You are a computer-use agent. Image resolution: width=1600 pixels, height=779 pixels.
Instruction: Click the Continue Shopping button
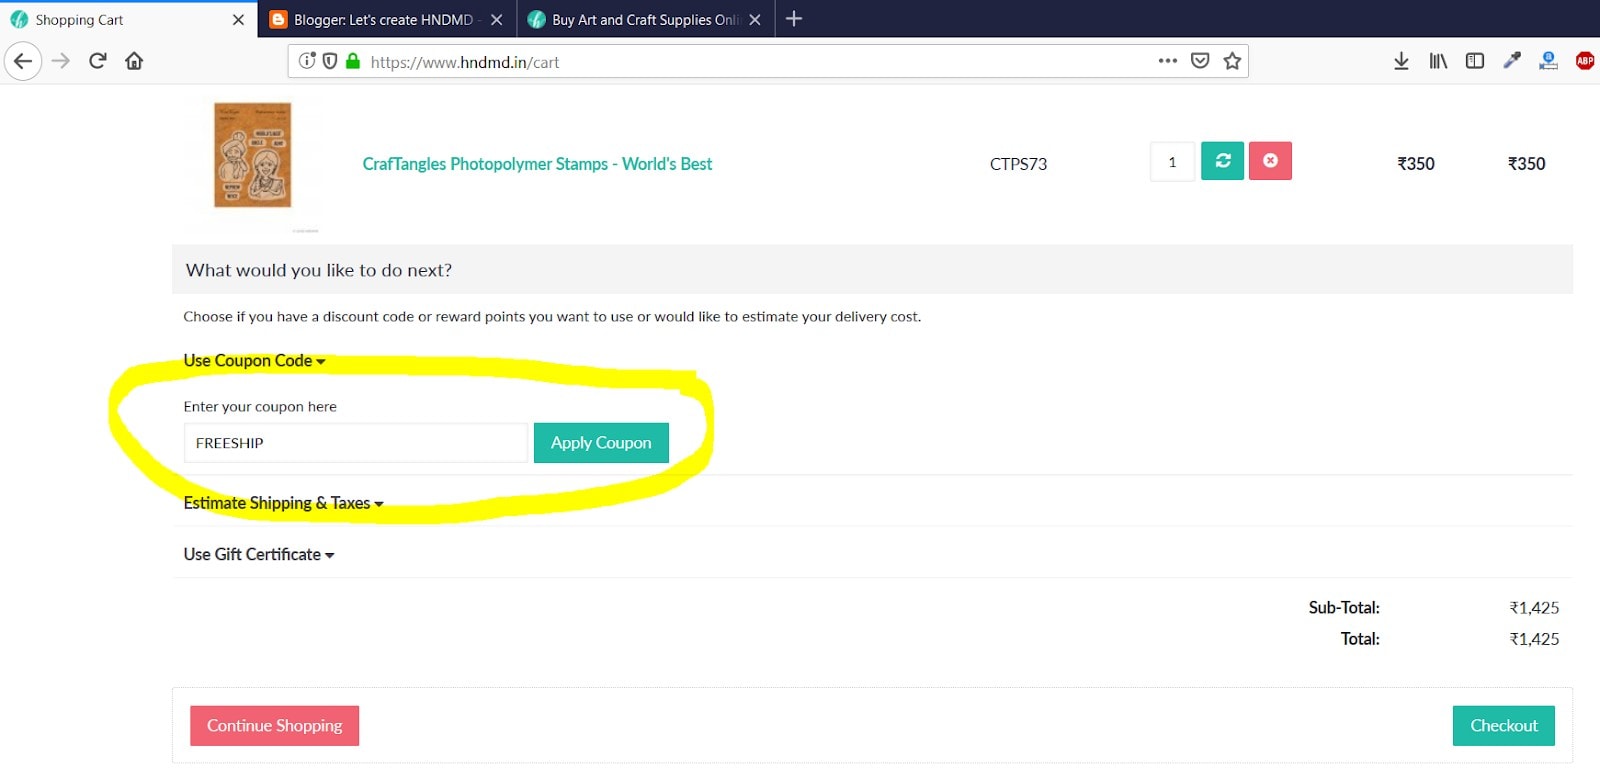274,726
